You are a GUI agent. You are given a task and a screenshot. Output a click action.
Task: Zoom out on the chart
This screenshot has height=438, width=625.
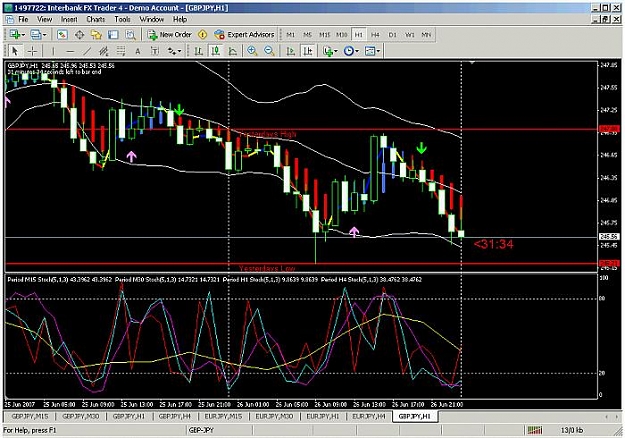(269, 51)
